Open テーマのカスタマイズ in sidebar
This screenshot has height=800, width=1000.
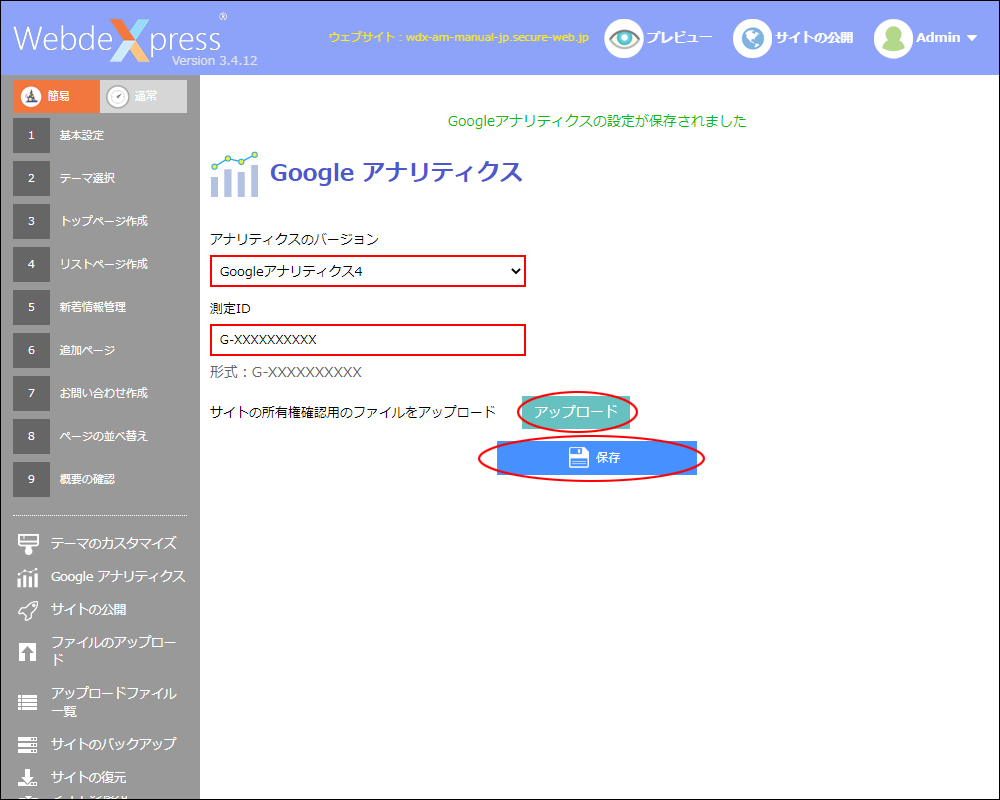coord(114,544)
